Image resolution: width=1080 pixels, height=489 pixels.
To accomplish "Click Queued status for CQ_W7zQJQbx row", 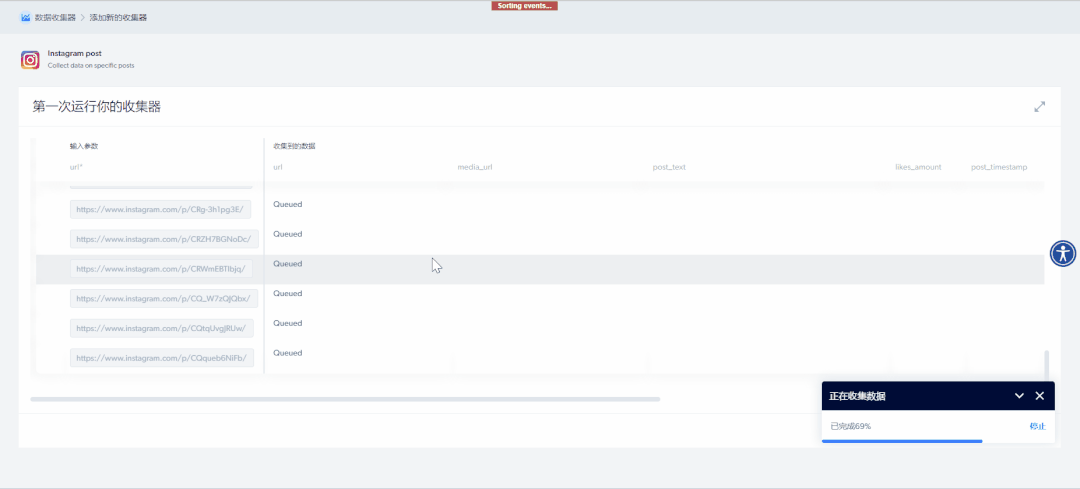I will coord(288,293).
